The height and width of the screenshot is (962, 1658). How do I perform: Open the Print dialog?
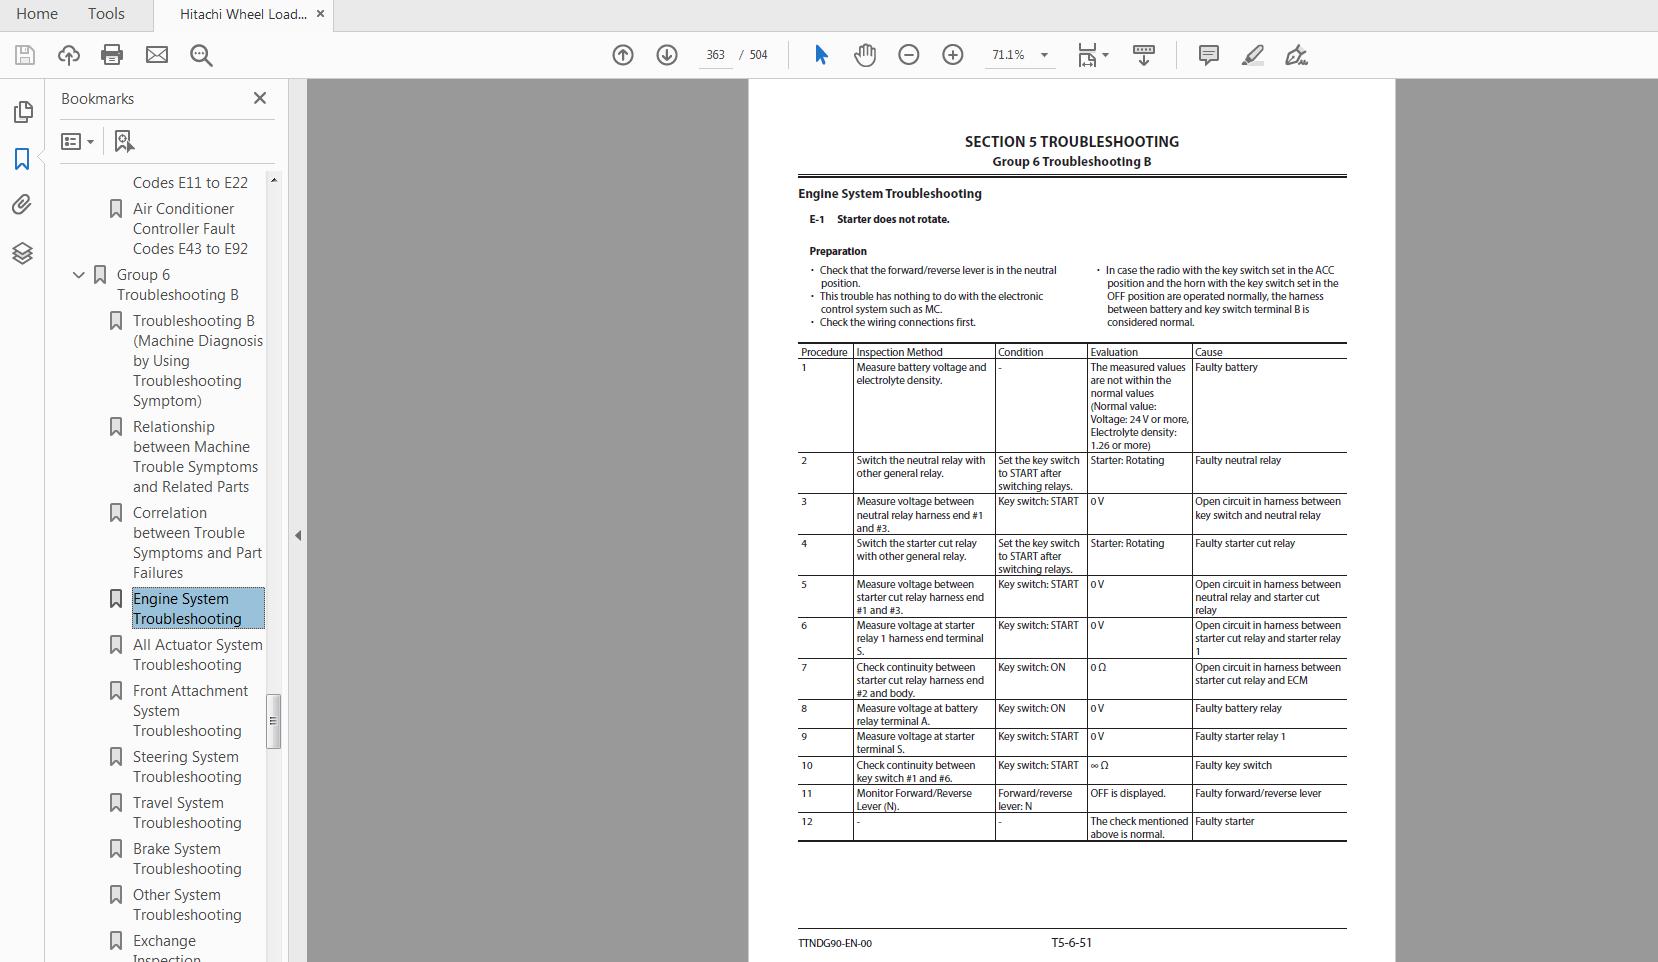pyautogui.click(x=112, y=55)
